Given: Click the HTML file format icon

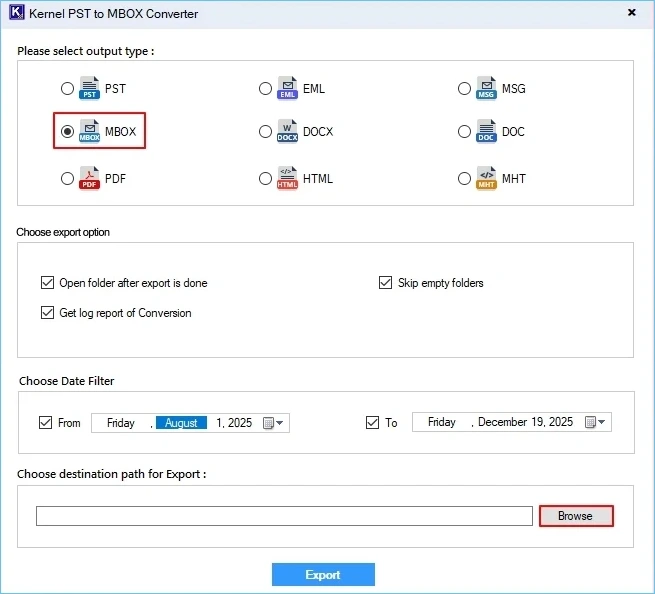Looking at the screenshot, I should point(287,178).
